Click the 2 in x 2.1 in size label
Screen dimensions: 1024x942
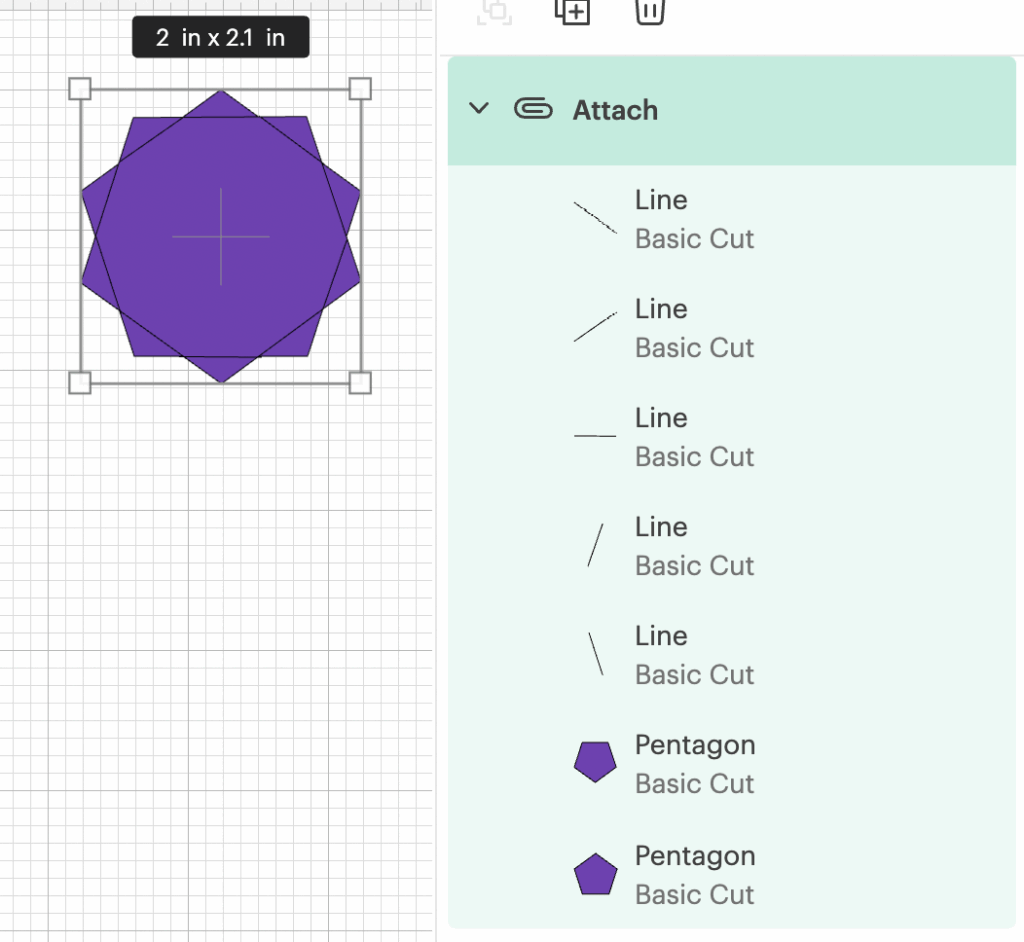pyautogui.click(x=221, y=39)
